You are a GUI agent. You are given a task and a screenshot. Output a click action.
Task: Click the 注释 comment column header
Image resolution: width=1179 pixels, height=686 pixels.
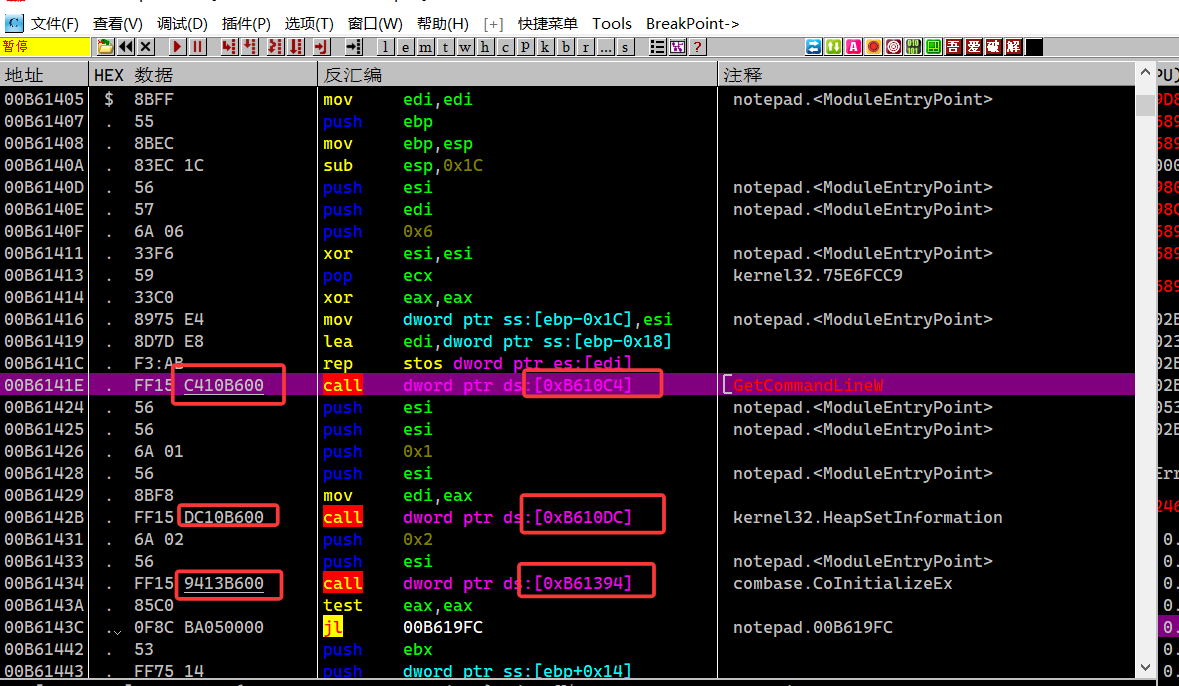click(743, 75)
